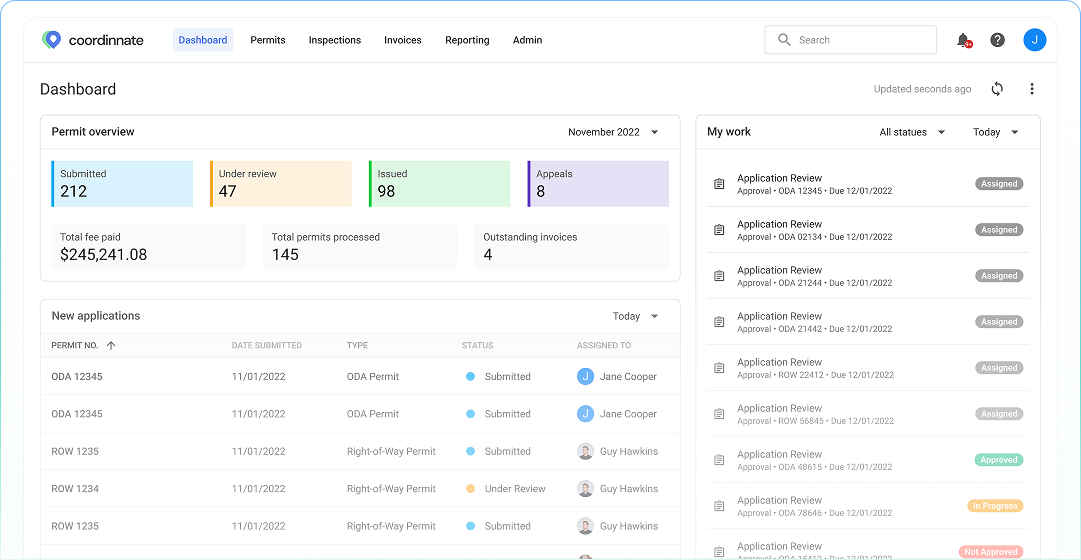Open the Reporting menu
The width and height of the screenshot is (1081, 560).
[x=467, y=40]
